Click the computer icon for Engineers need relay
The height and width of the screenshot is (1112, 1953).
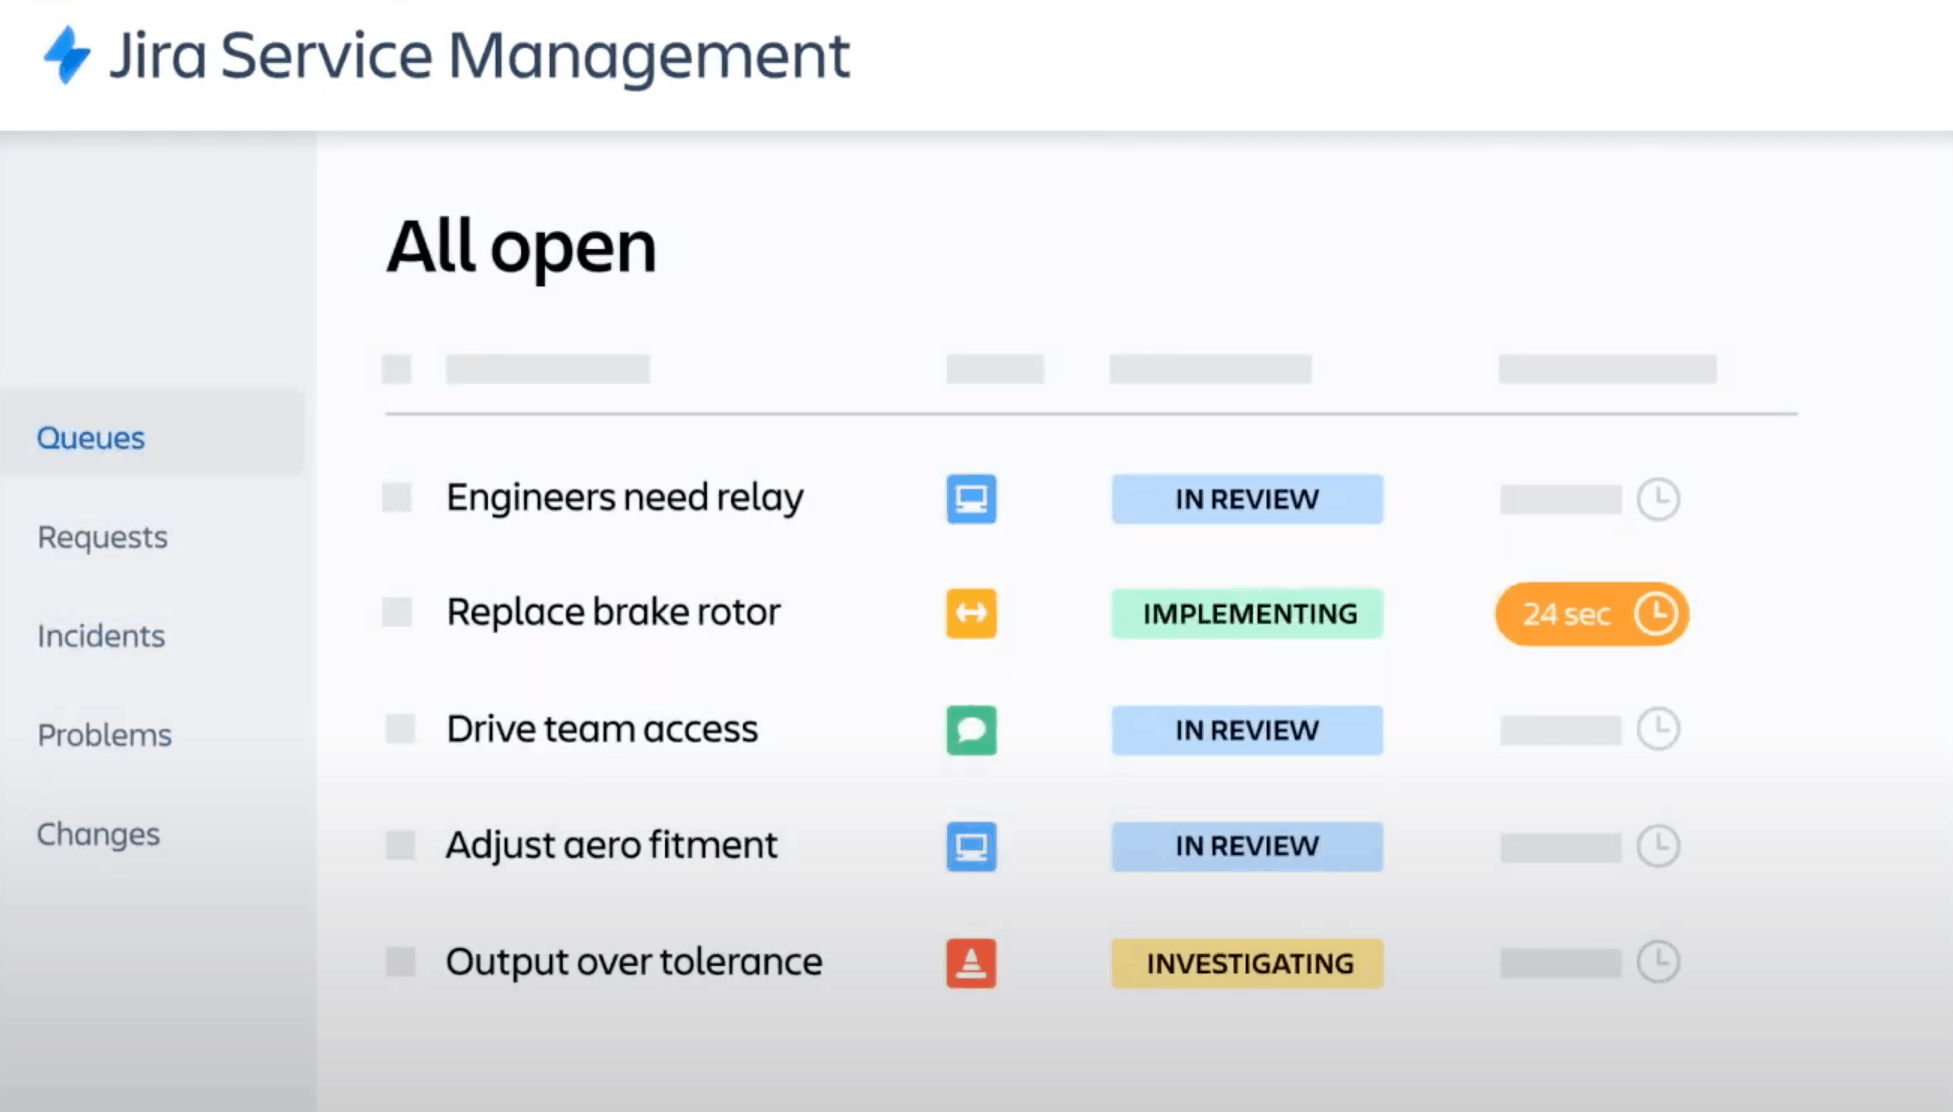point(971,499)
